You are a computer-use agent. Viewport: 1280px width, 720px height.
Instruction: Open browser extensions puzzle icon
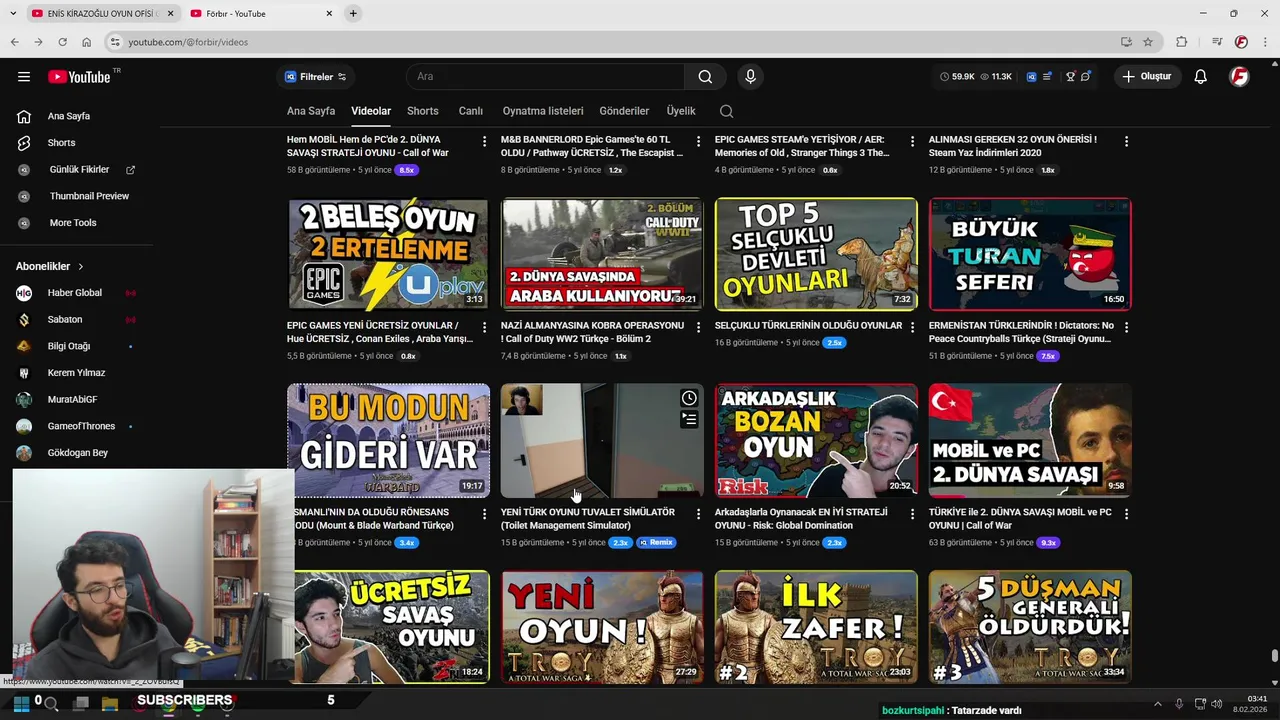click(x=1181, y=42)
